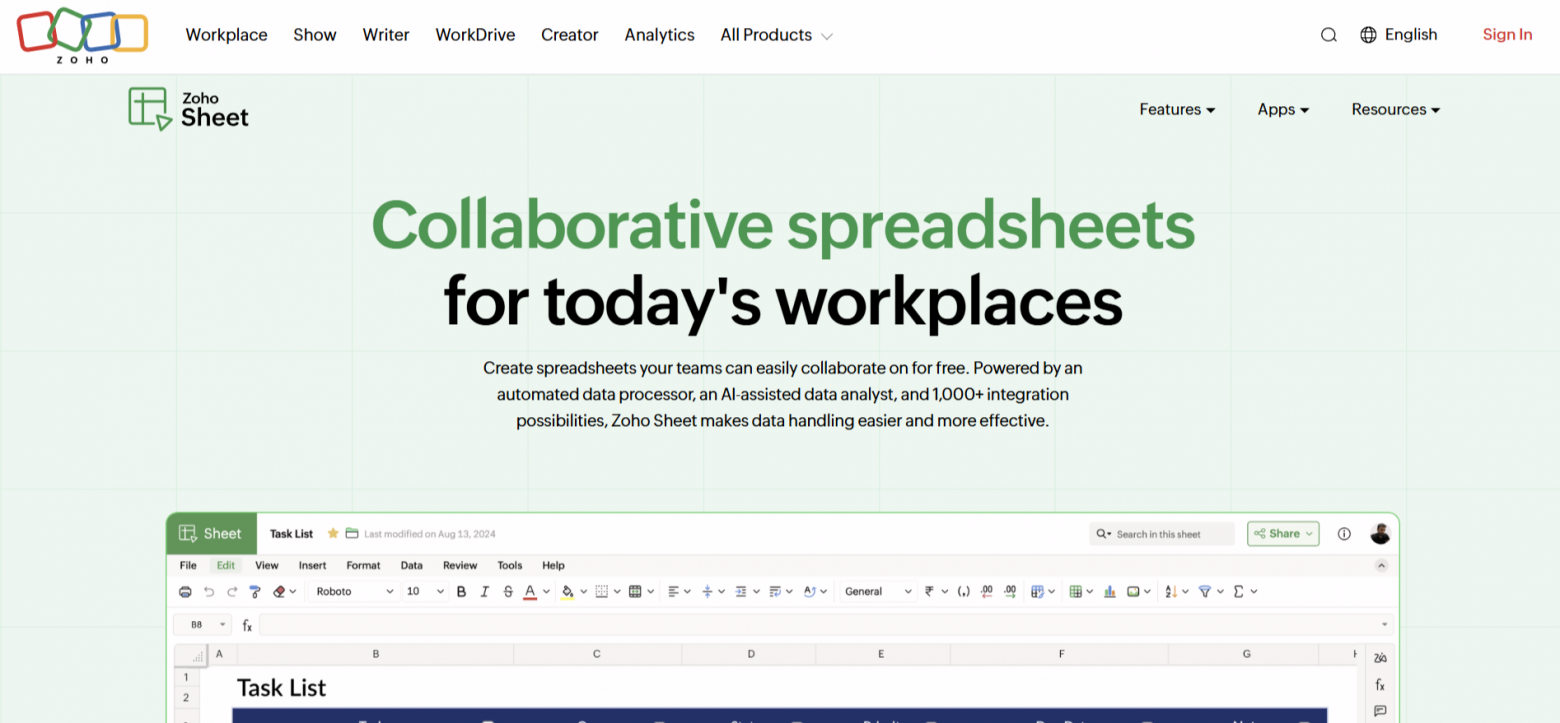The width and height of the screenshot is (1560, 723).
Task: Click the sort A-Z icon
Action: coord(1172,592)
